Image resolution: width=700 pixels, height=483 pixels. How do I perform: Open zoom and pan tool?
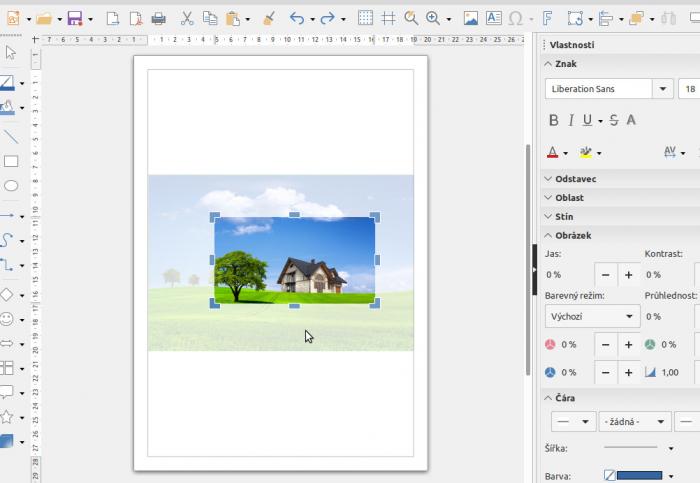(411, 19)
